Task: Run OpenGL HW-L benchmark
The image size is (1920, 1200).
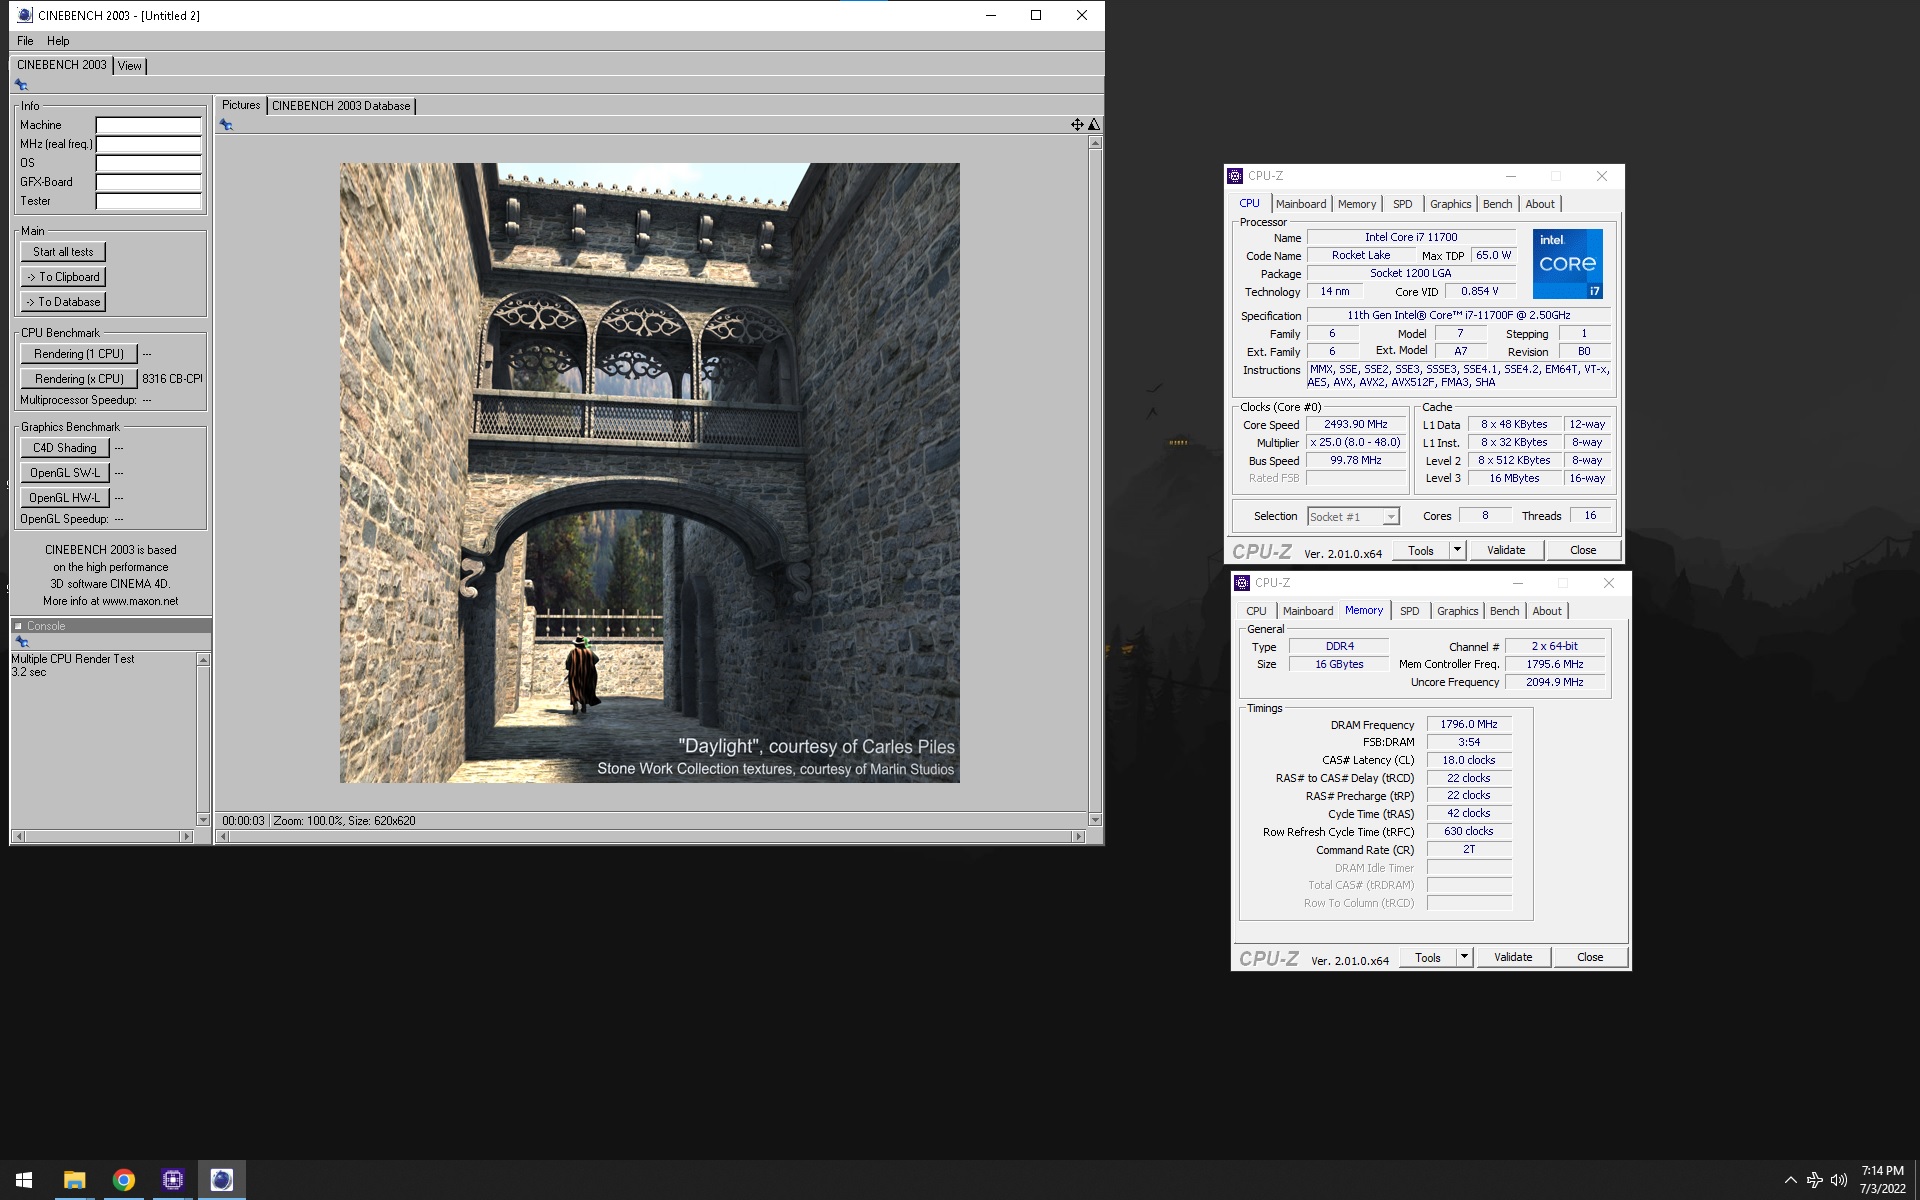Action: click(x=65, y=498)
